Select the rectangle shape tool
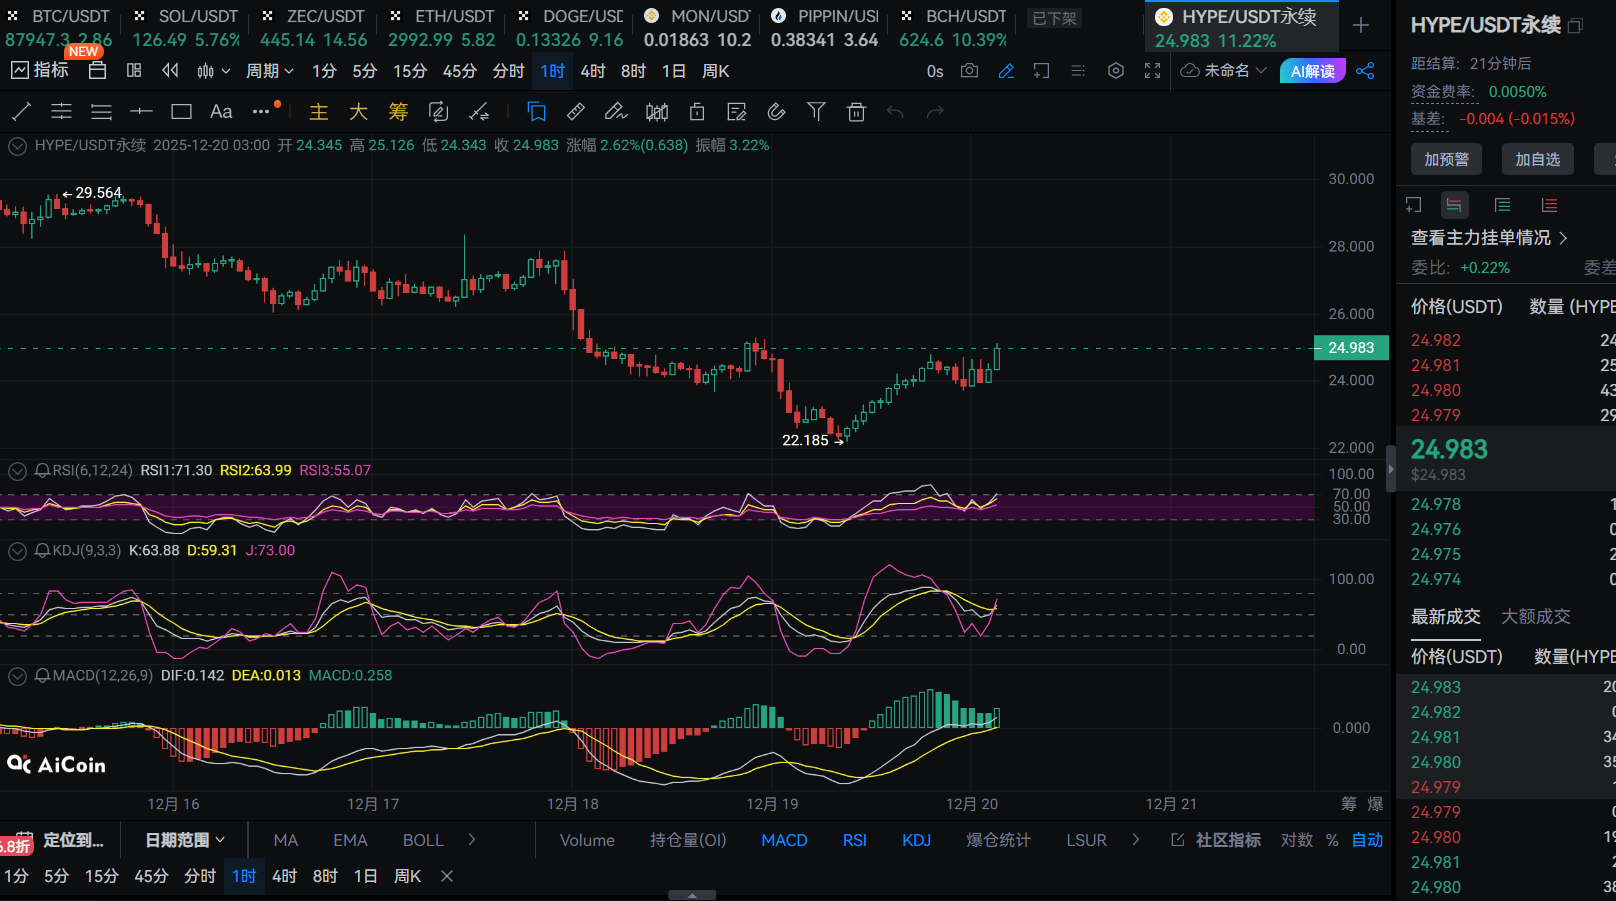The width and height of the screenshot is (1616, 901). pyautogui.click(x=181, y=112)
